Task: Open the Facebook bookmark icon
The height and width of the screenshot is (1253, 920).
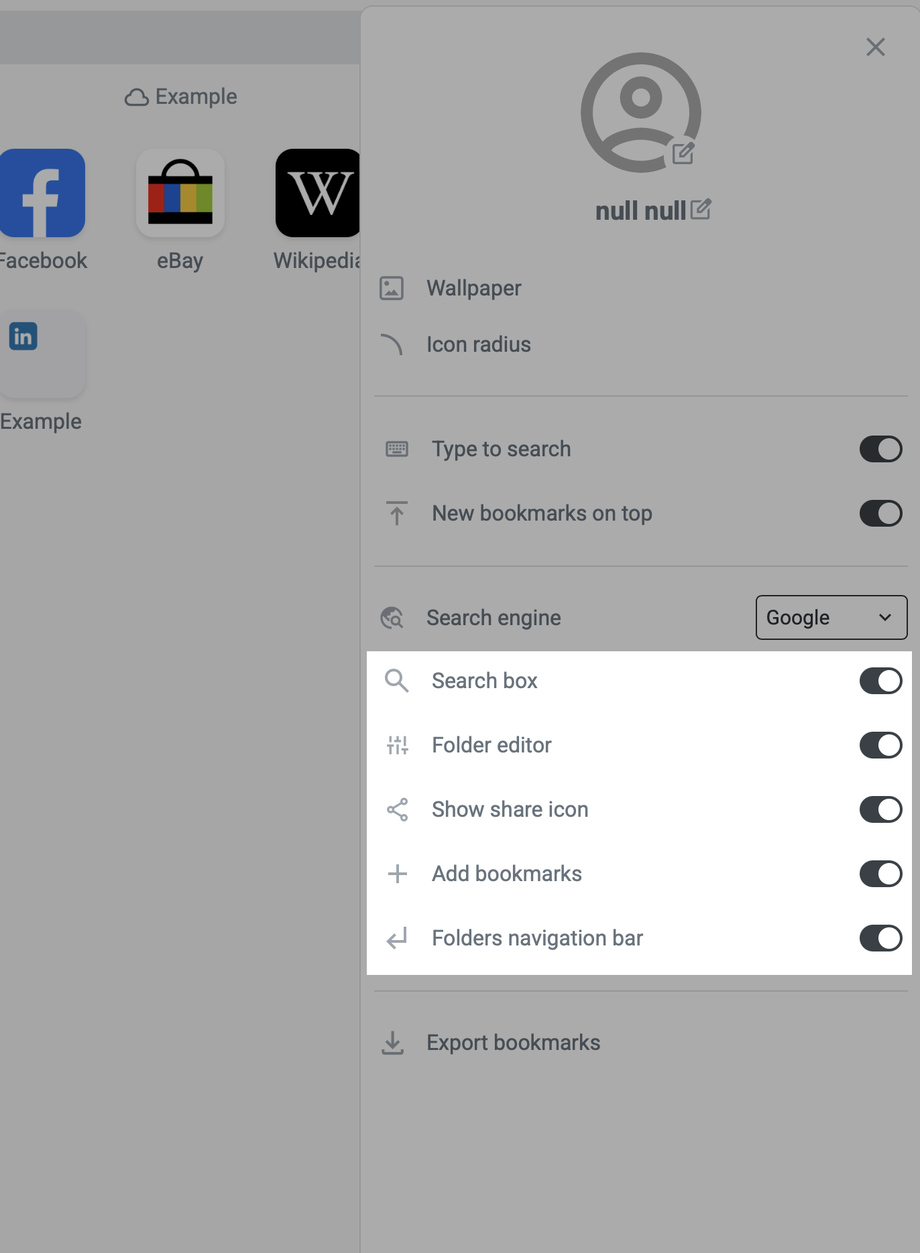Action: pos(42,193)
